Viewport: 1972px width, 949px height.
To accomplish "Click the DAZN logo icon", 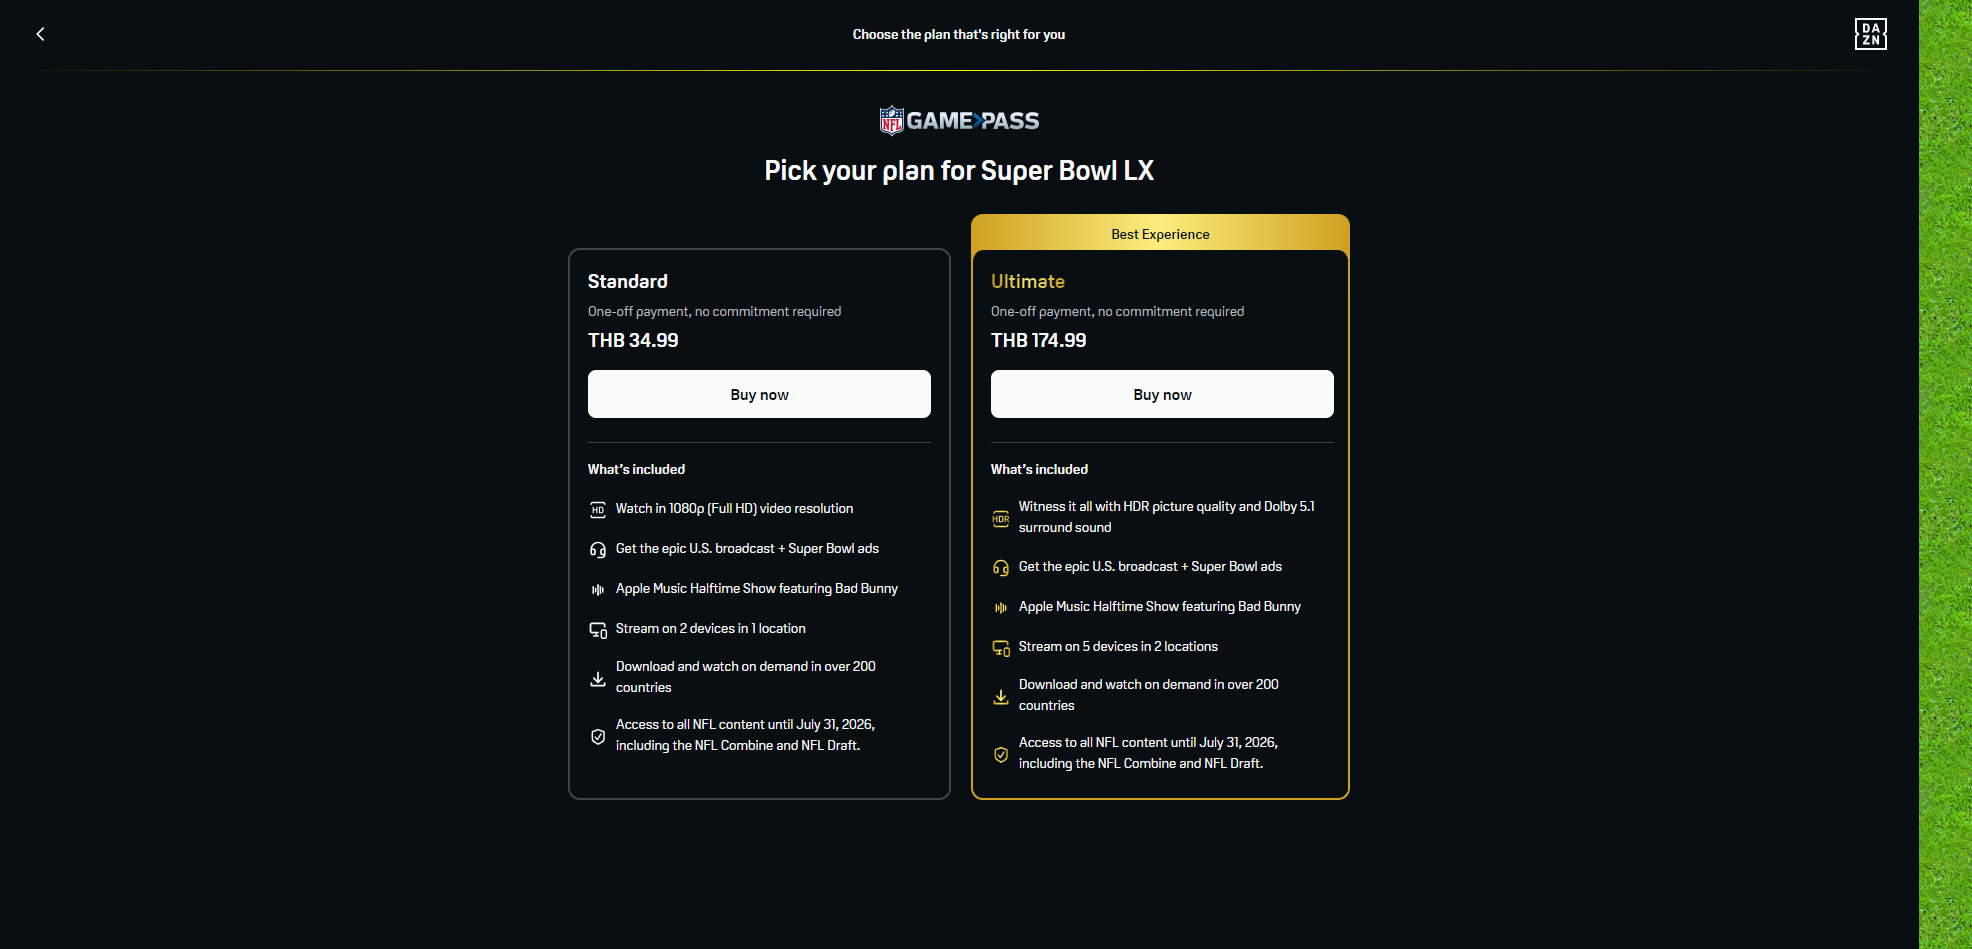I will 1870,34.
